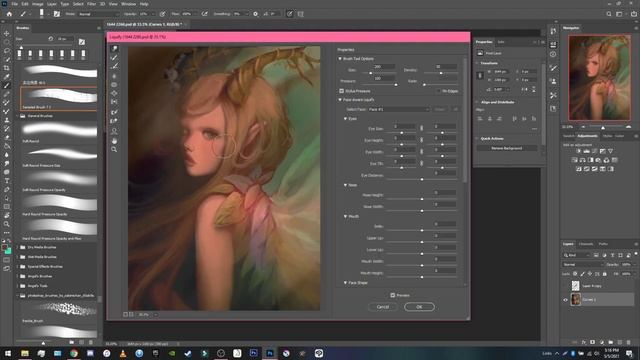Collapse the Face Shape section
This screenshot has height=360, width=640.
[x=345, y=282]
